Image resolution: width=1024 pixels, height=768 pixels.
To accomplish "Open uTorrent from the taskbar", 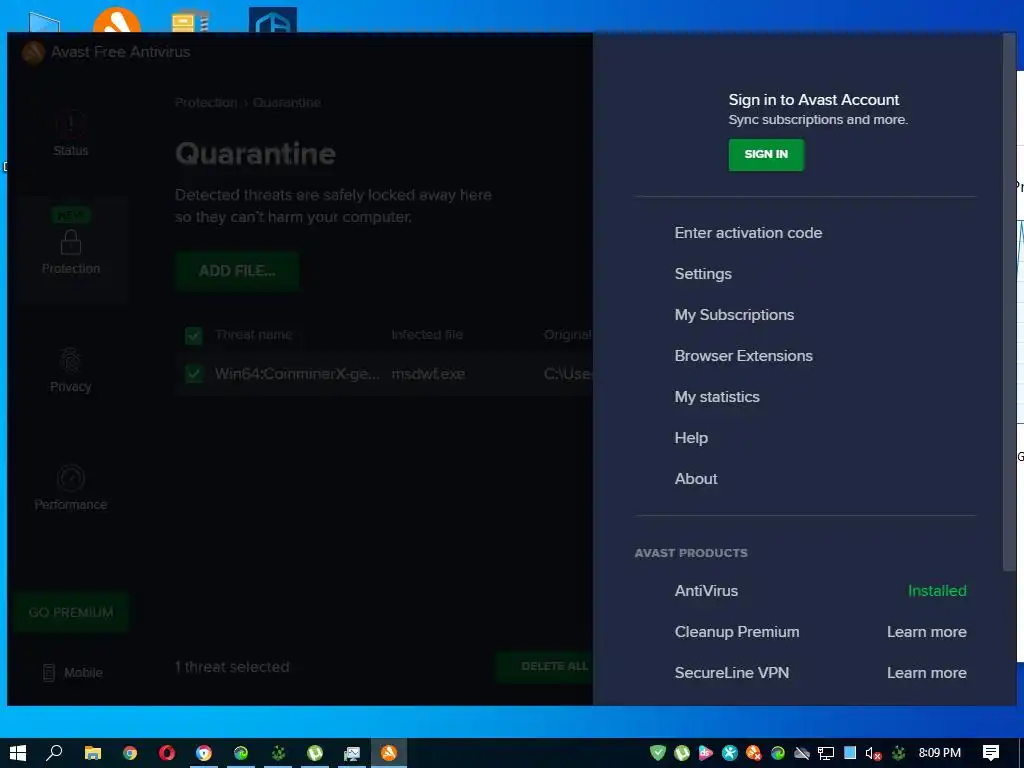I will [315, 753].
